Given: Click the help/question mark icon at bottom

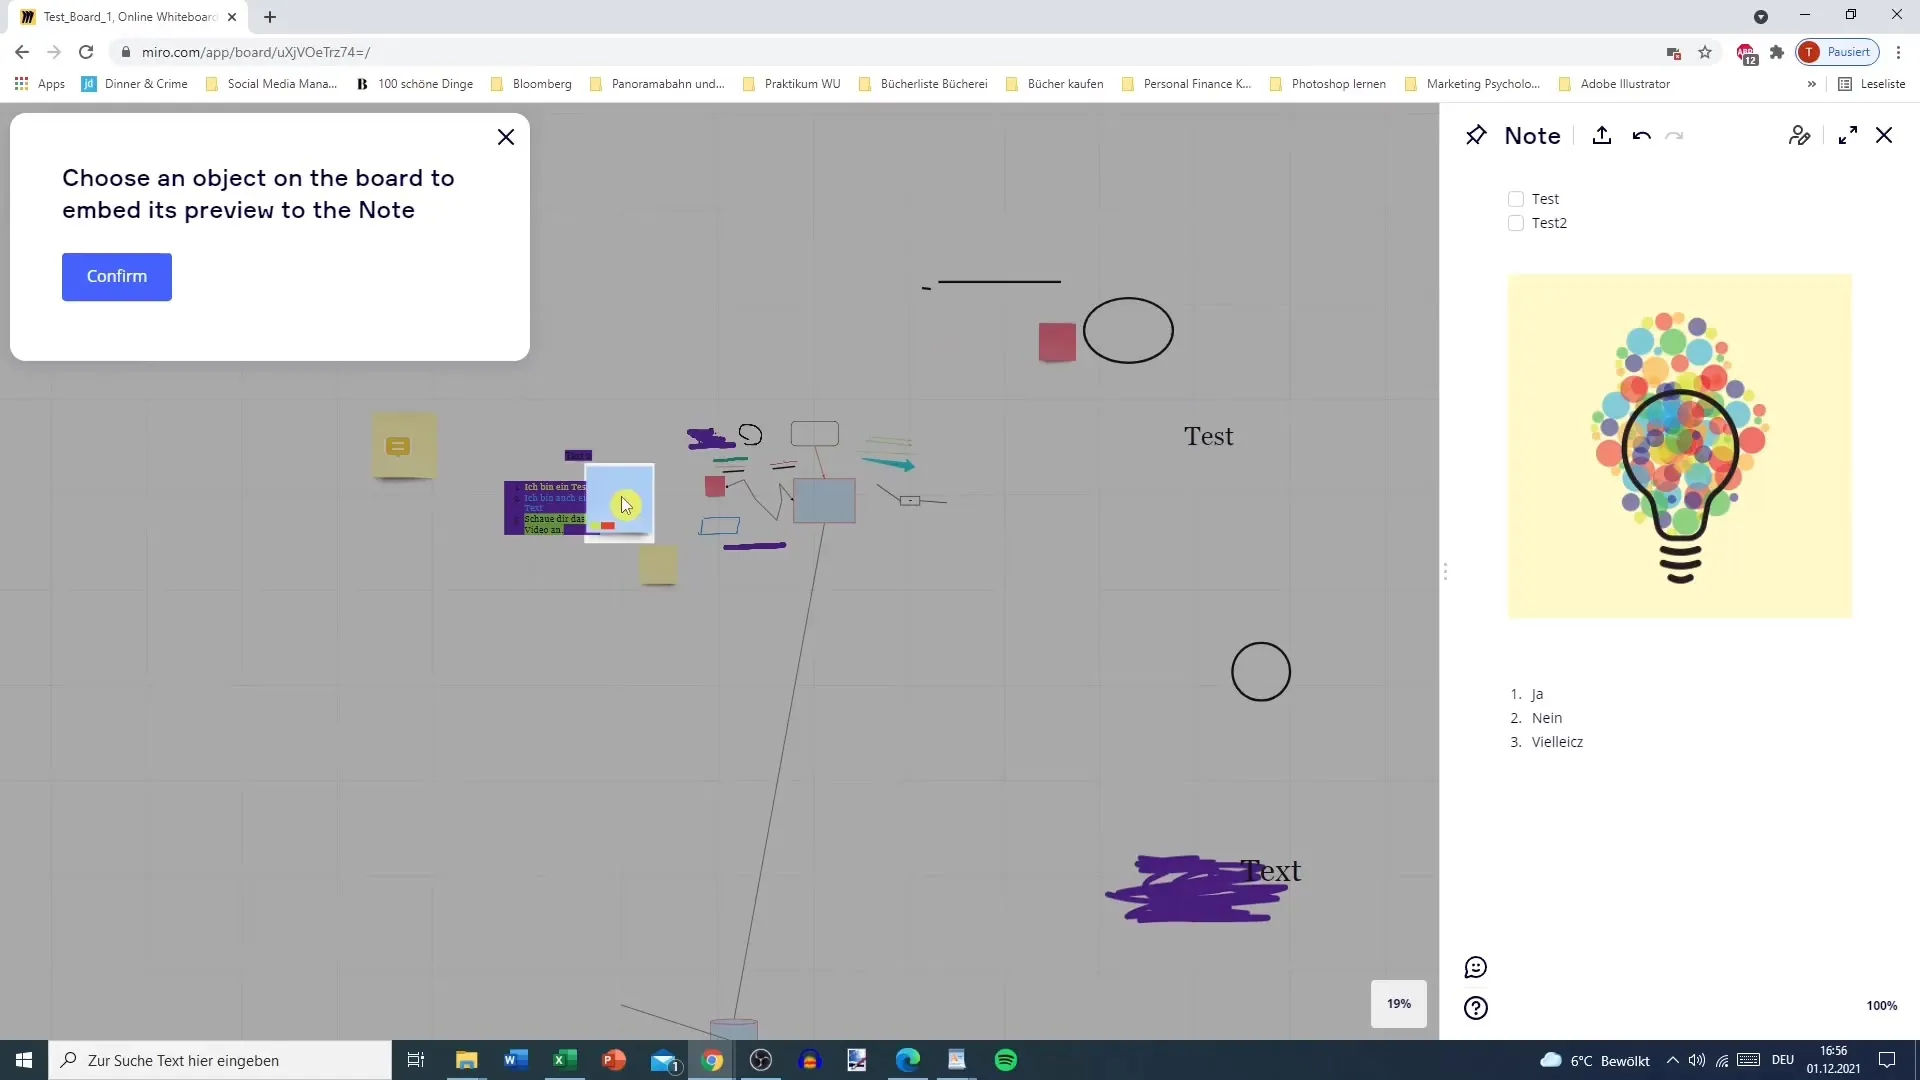Looking at the screenshot, I should coord(1477,1007).
